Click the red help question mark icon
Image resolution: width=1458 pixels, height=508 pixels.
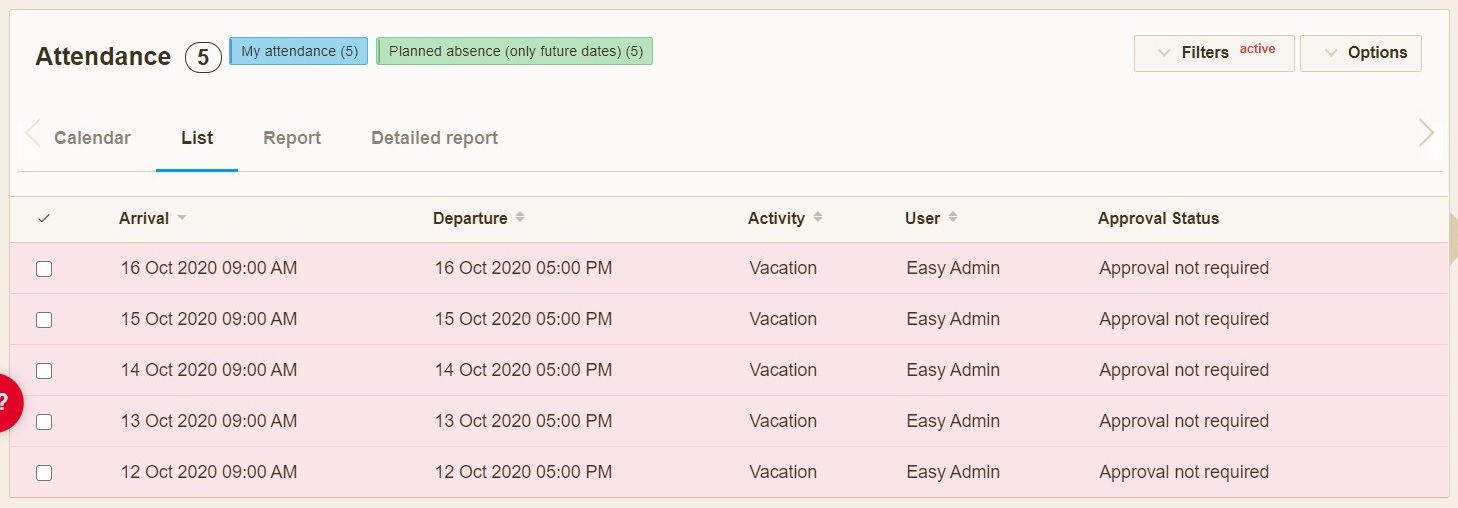[x=6, y=402]
